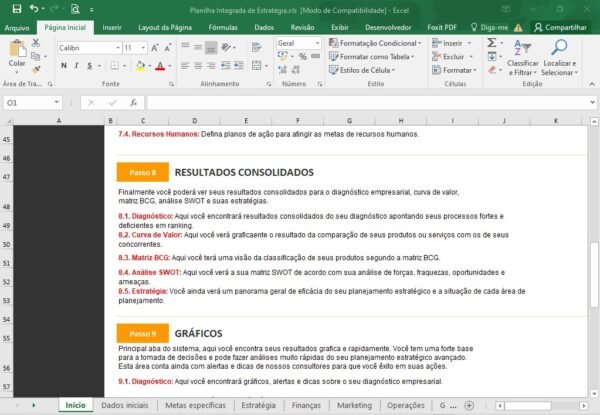The image size is (600, 415).
Task: Switch to Inserir ribbon tab
Action: point(112,28)
